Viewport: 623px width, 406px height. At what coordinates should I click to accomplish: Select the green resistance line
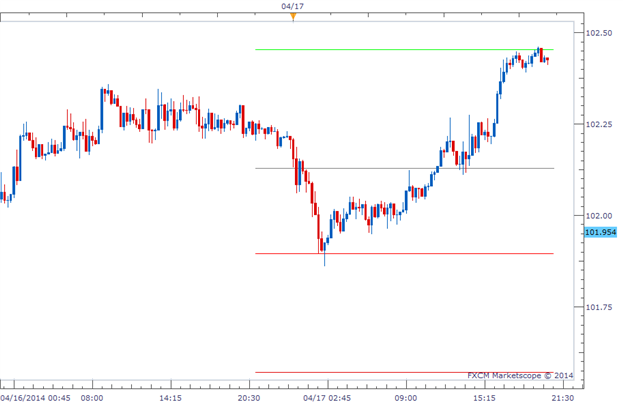click(404, 50)
